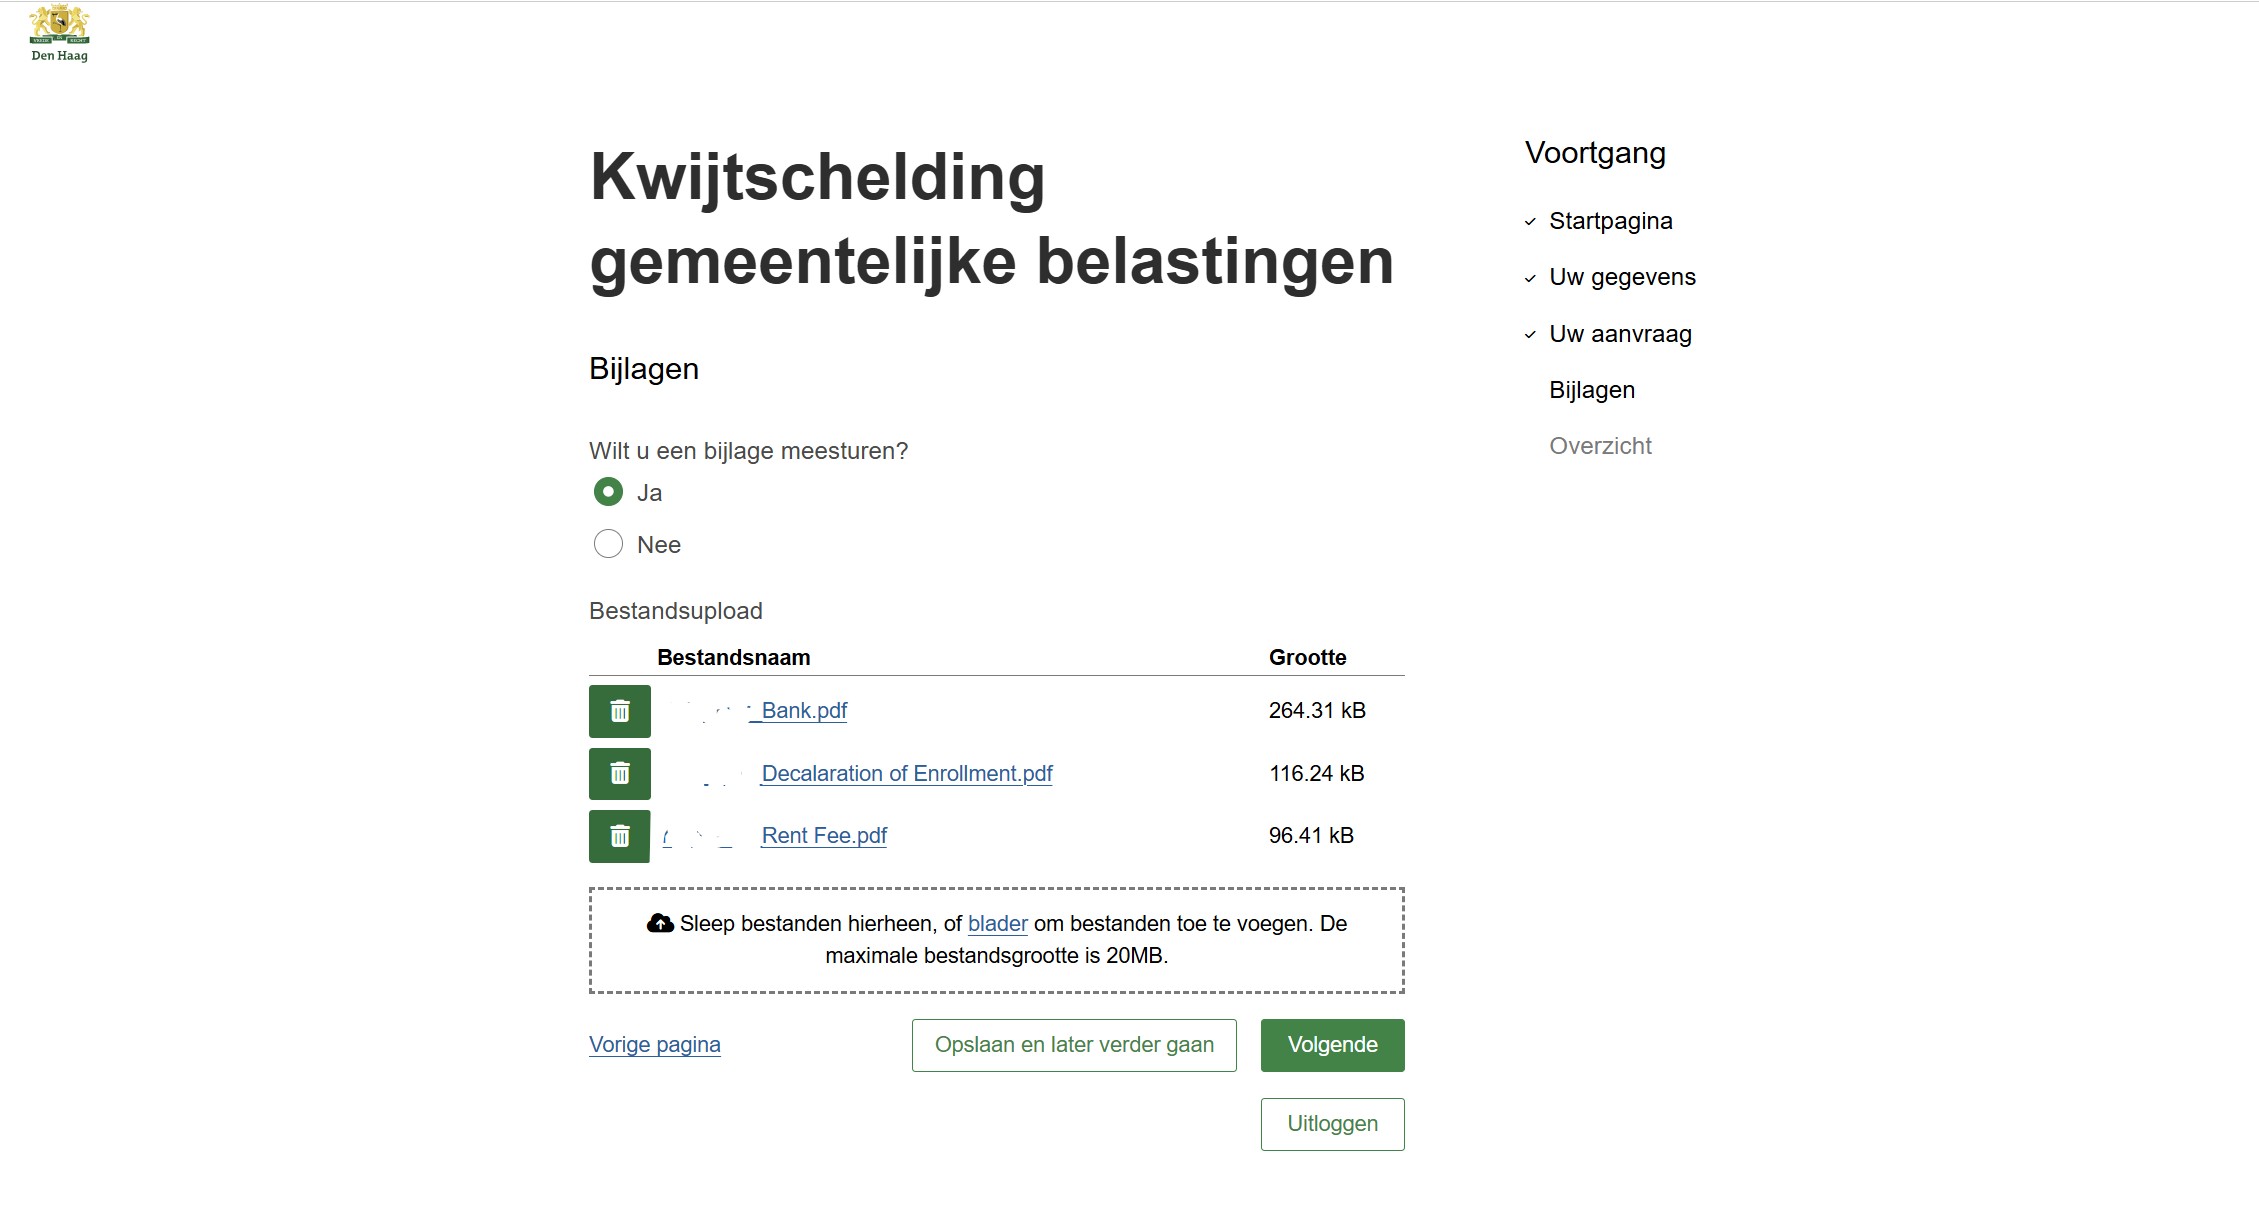Open the Bank.pdf file link
This screenshot has height=1210, width=2259.
(803, 711)
